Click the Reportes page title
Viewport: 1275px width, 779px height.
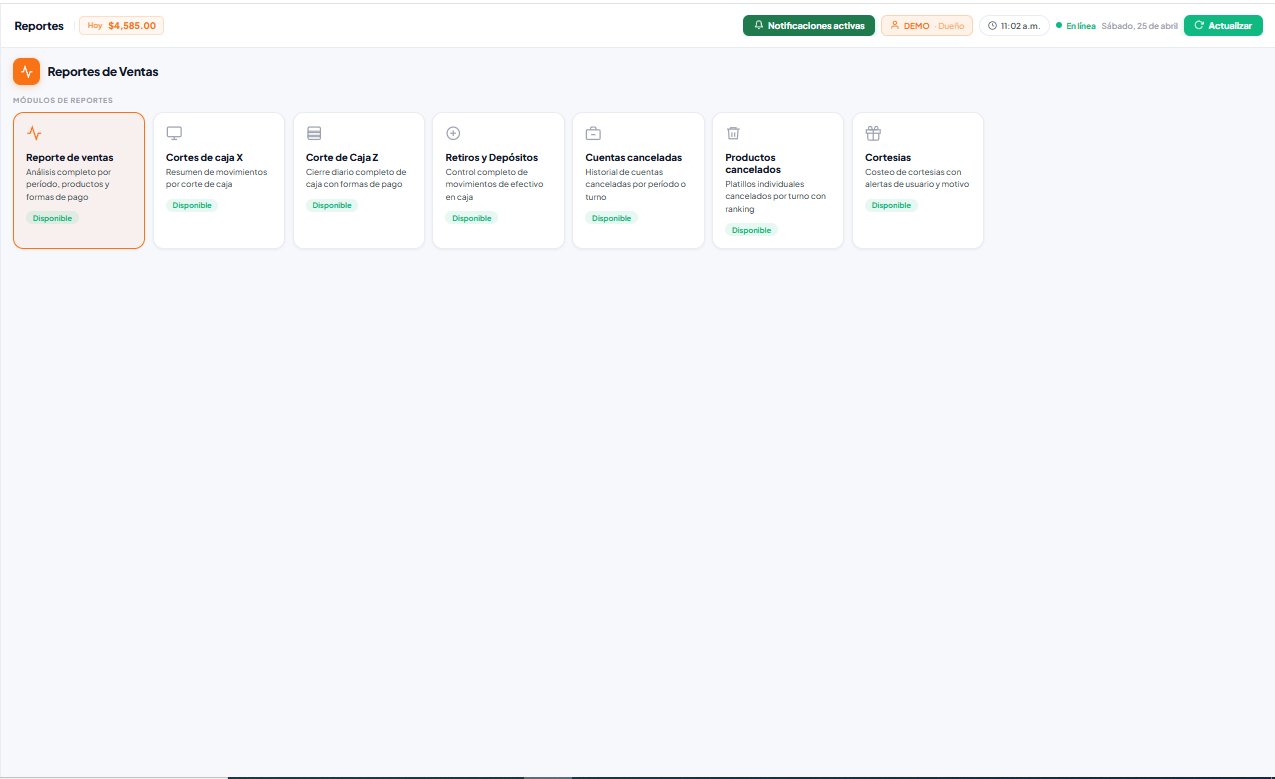(x=39, y=26)
